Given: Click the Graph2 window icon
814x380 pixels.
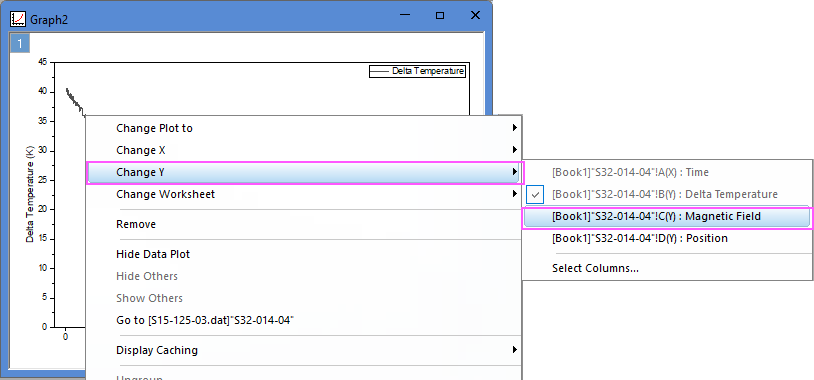Looking at the screenshot, I should coord(18,19).
